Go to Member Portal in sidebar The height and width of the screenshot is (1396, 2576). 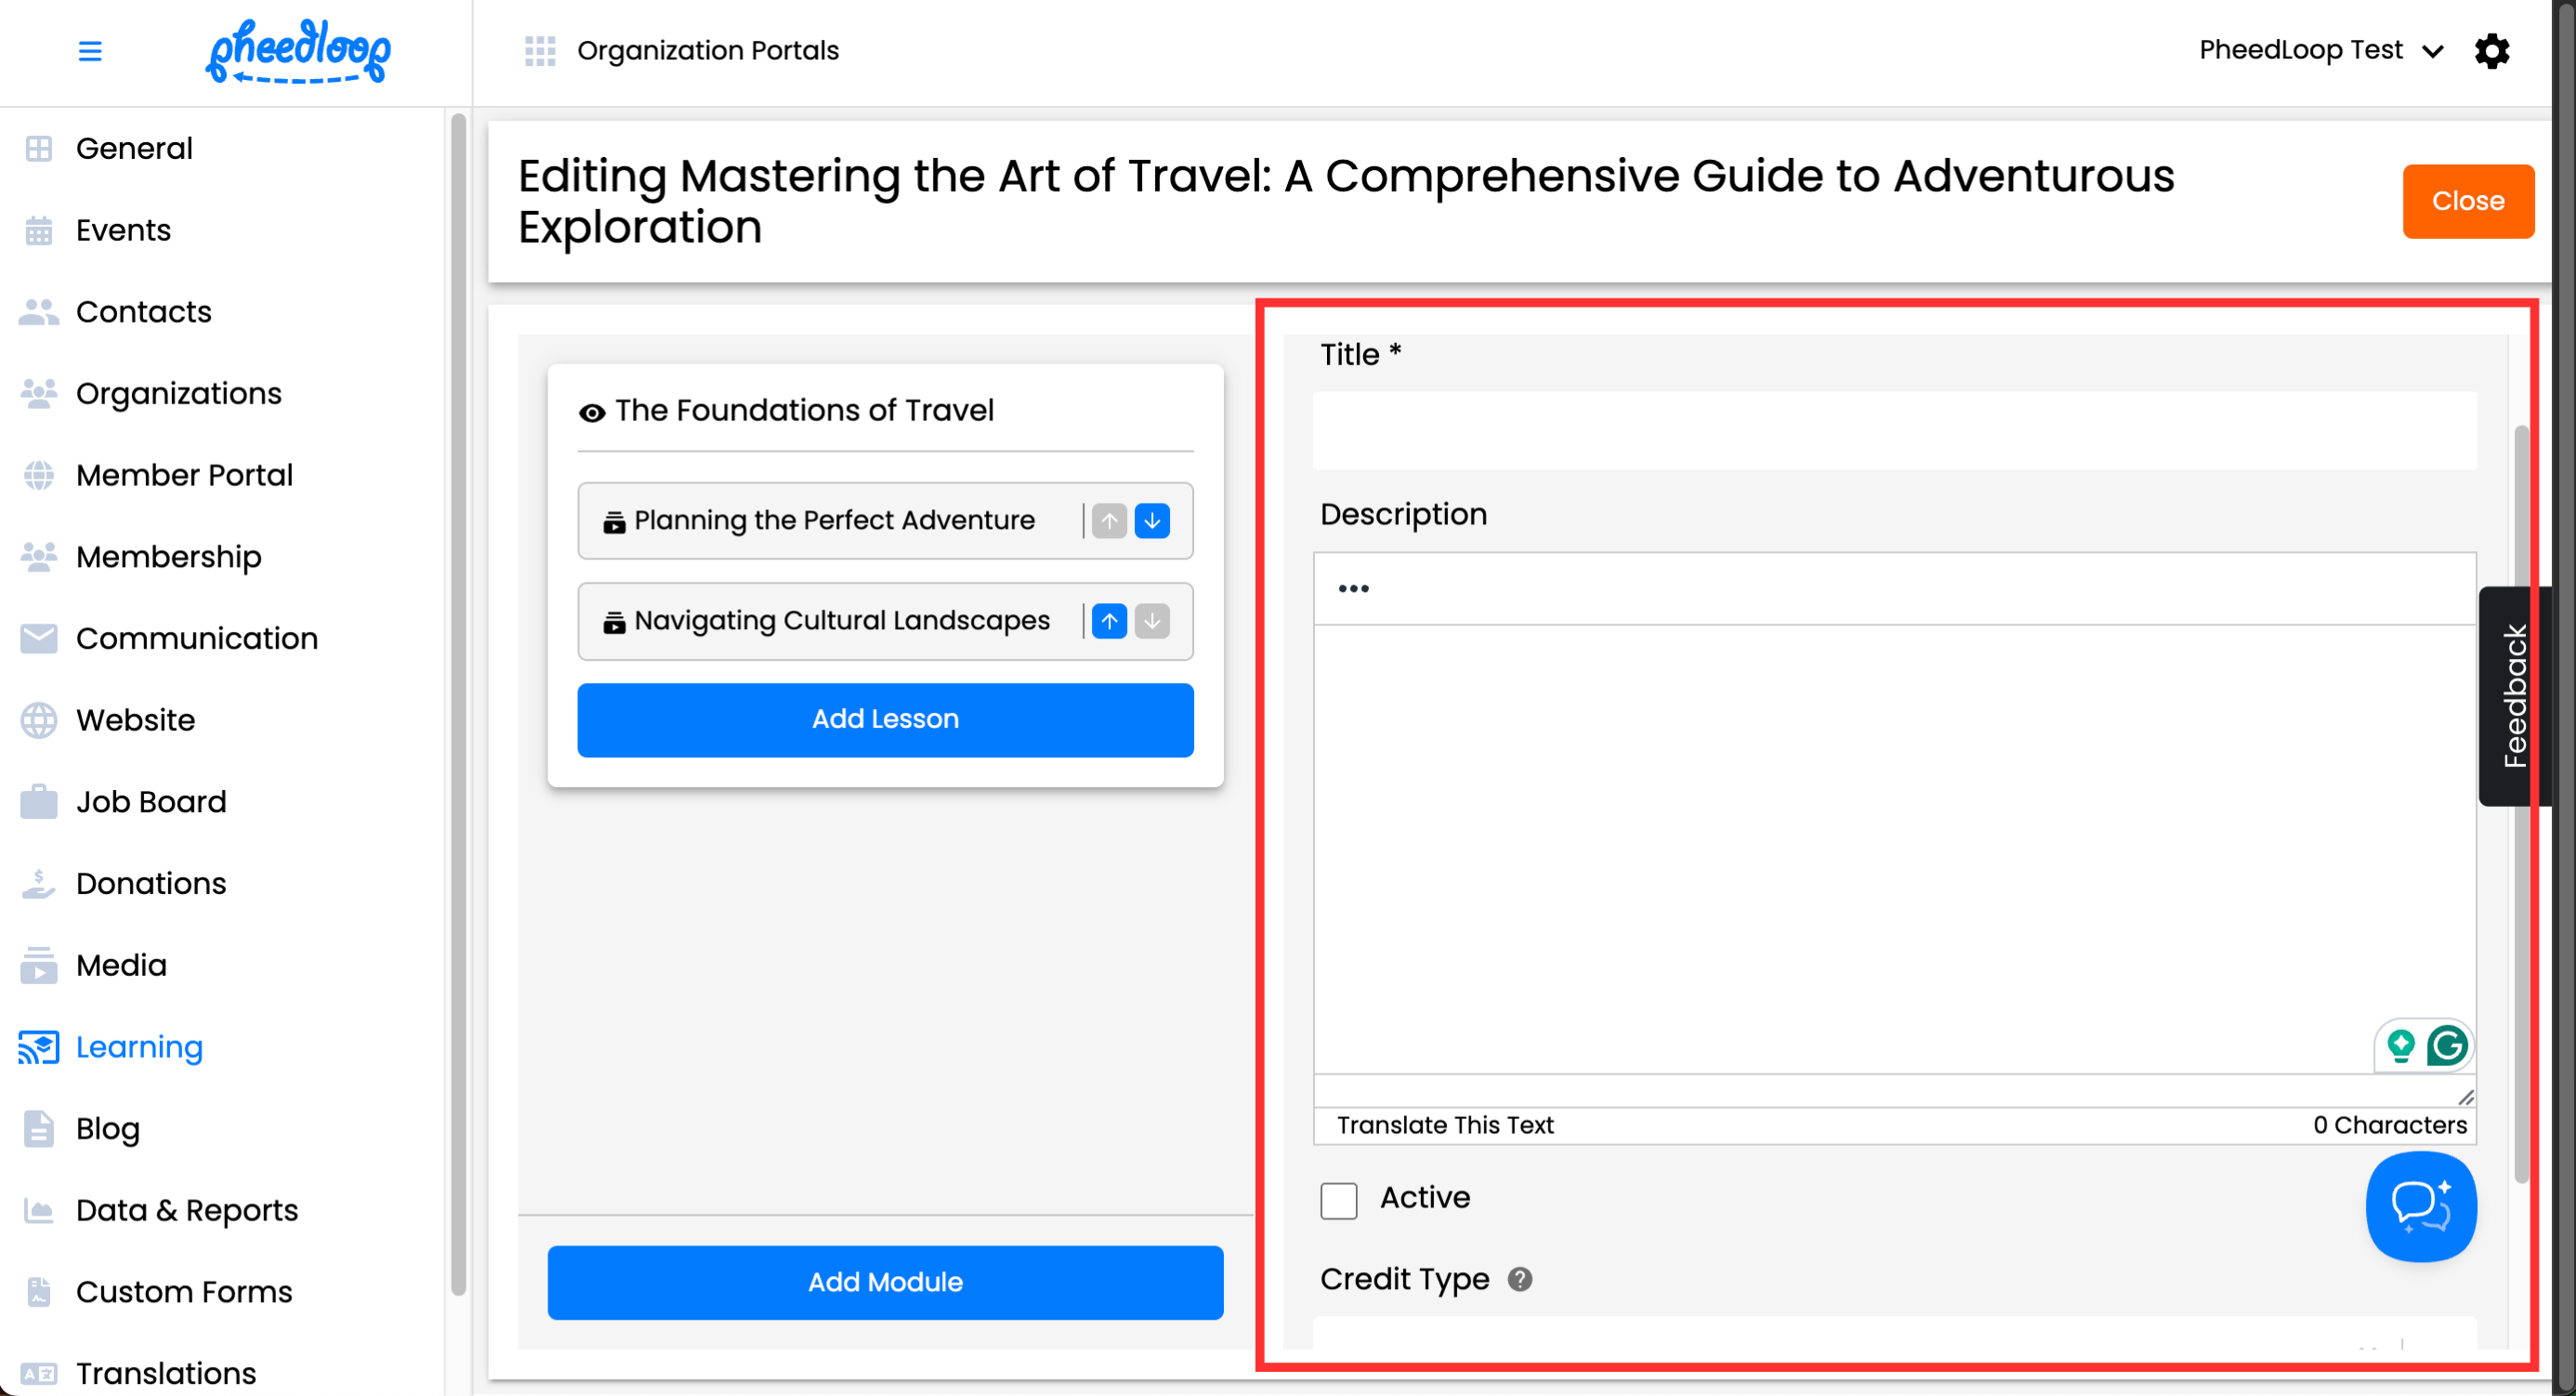coord(184,475)
